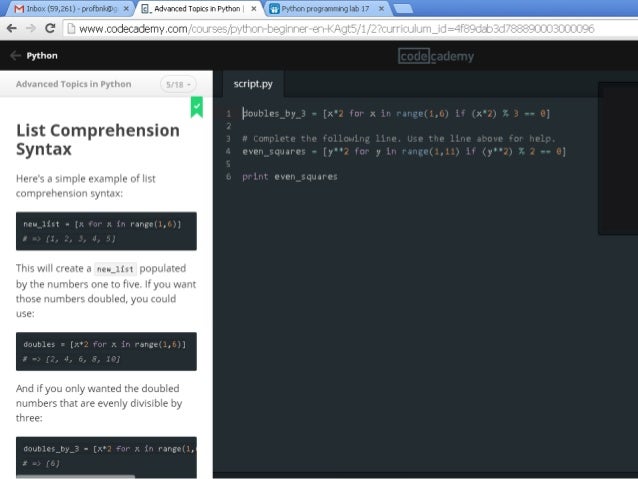
Task: Select the Advanced Topics in Python tab
Action: (x=198, y=9)
